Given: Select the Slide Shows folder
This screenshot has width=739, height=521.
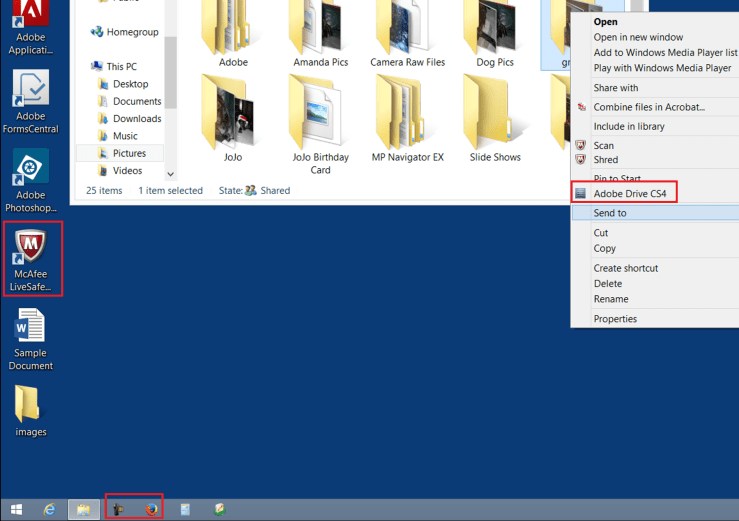Looking at the screenshot, I should tap(495, 119).
